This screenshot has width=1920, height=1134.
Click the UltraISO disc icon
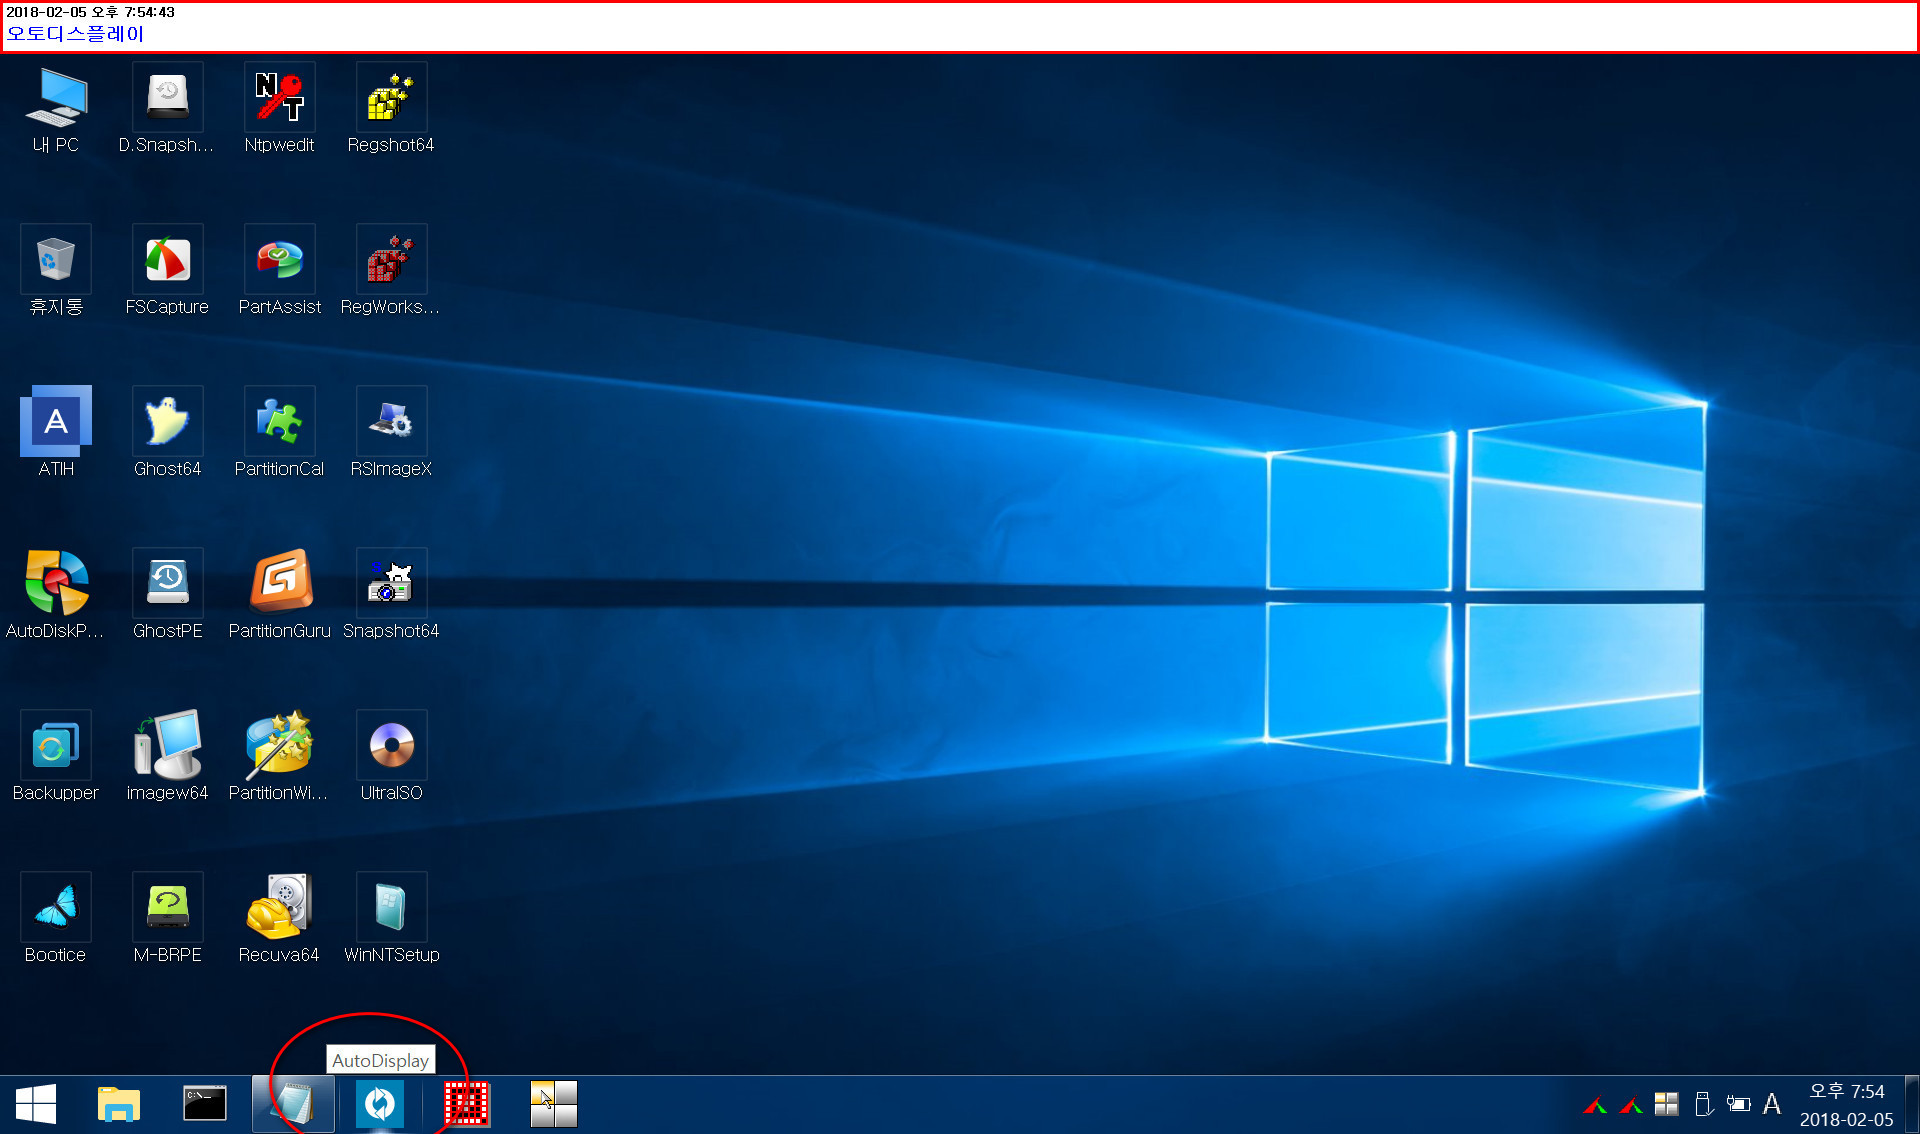pos(391,757)
